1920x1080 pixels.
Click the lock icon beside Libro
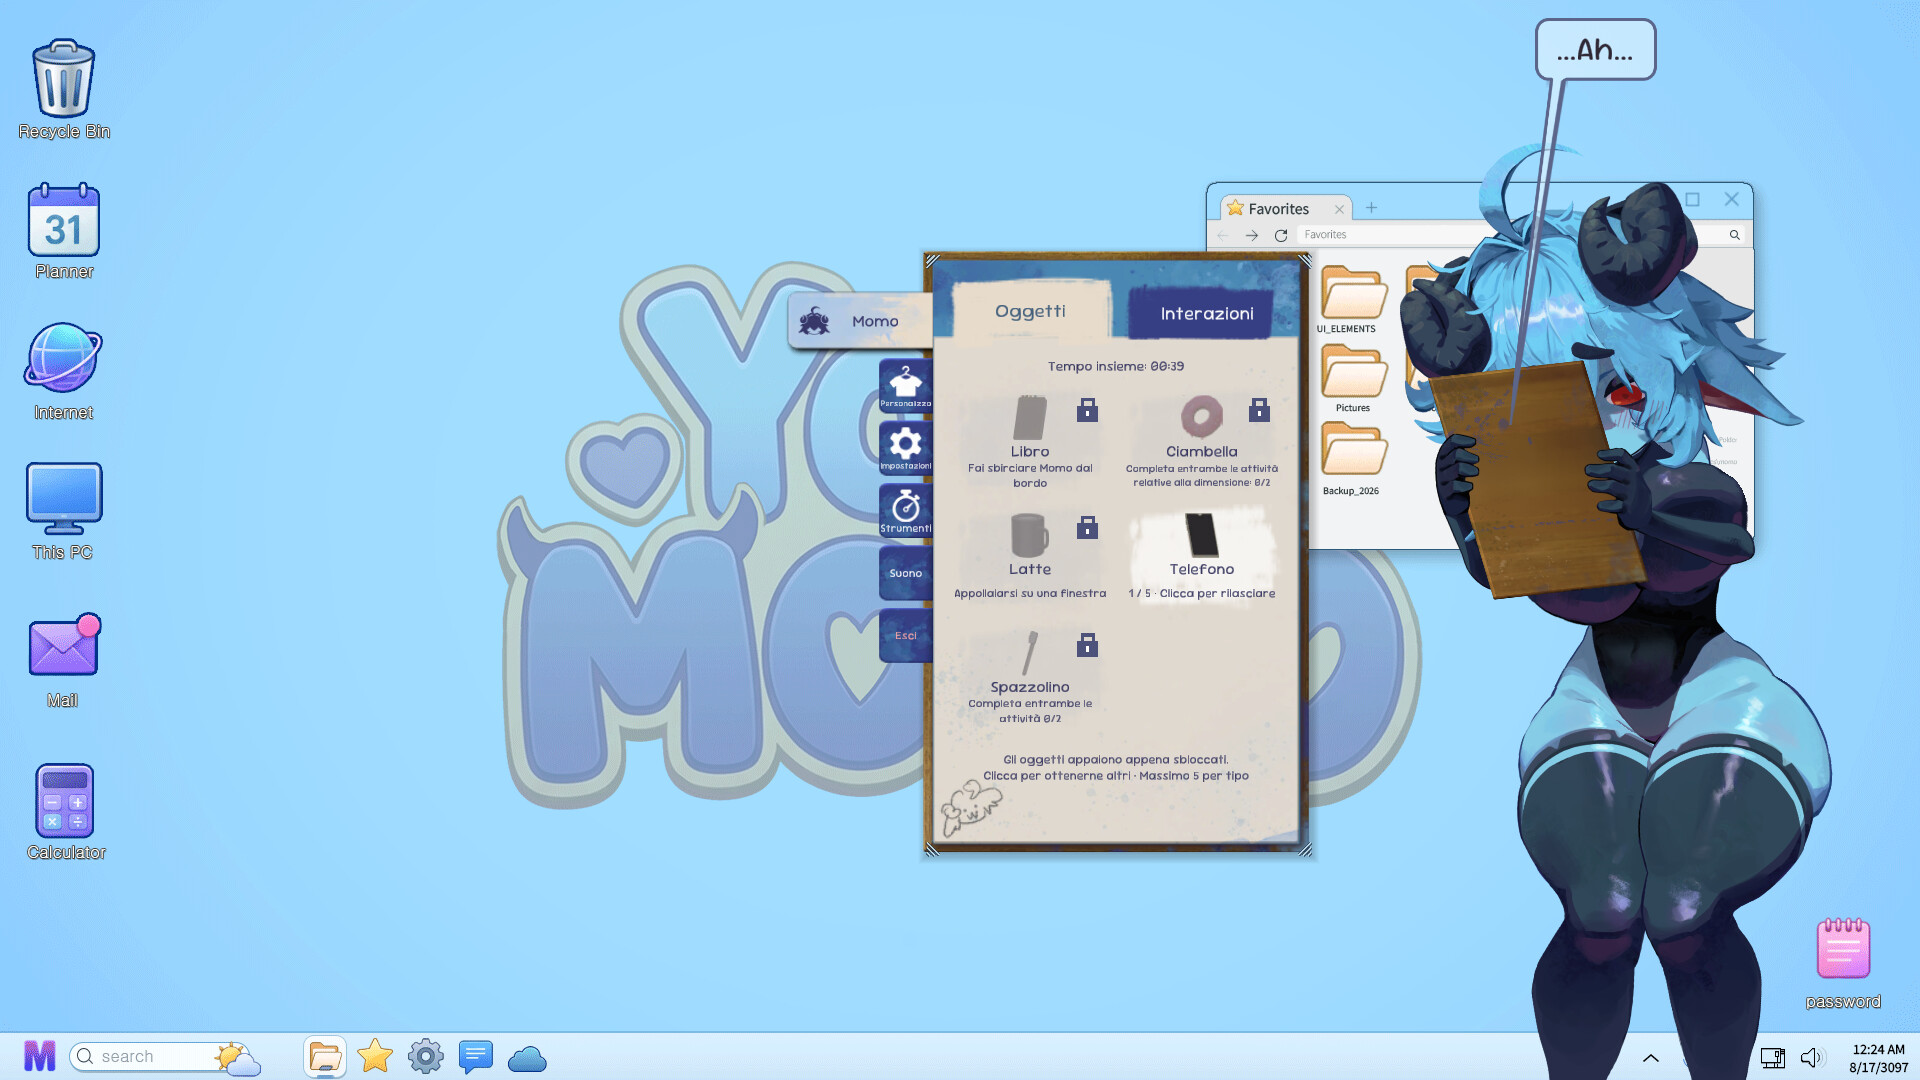point(1087,409)
